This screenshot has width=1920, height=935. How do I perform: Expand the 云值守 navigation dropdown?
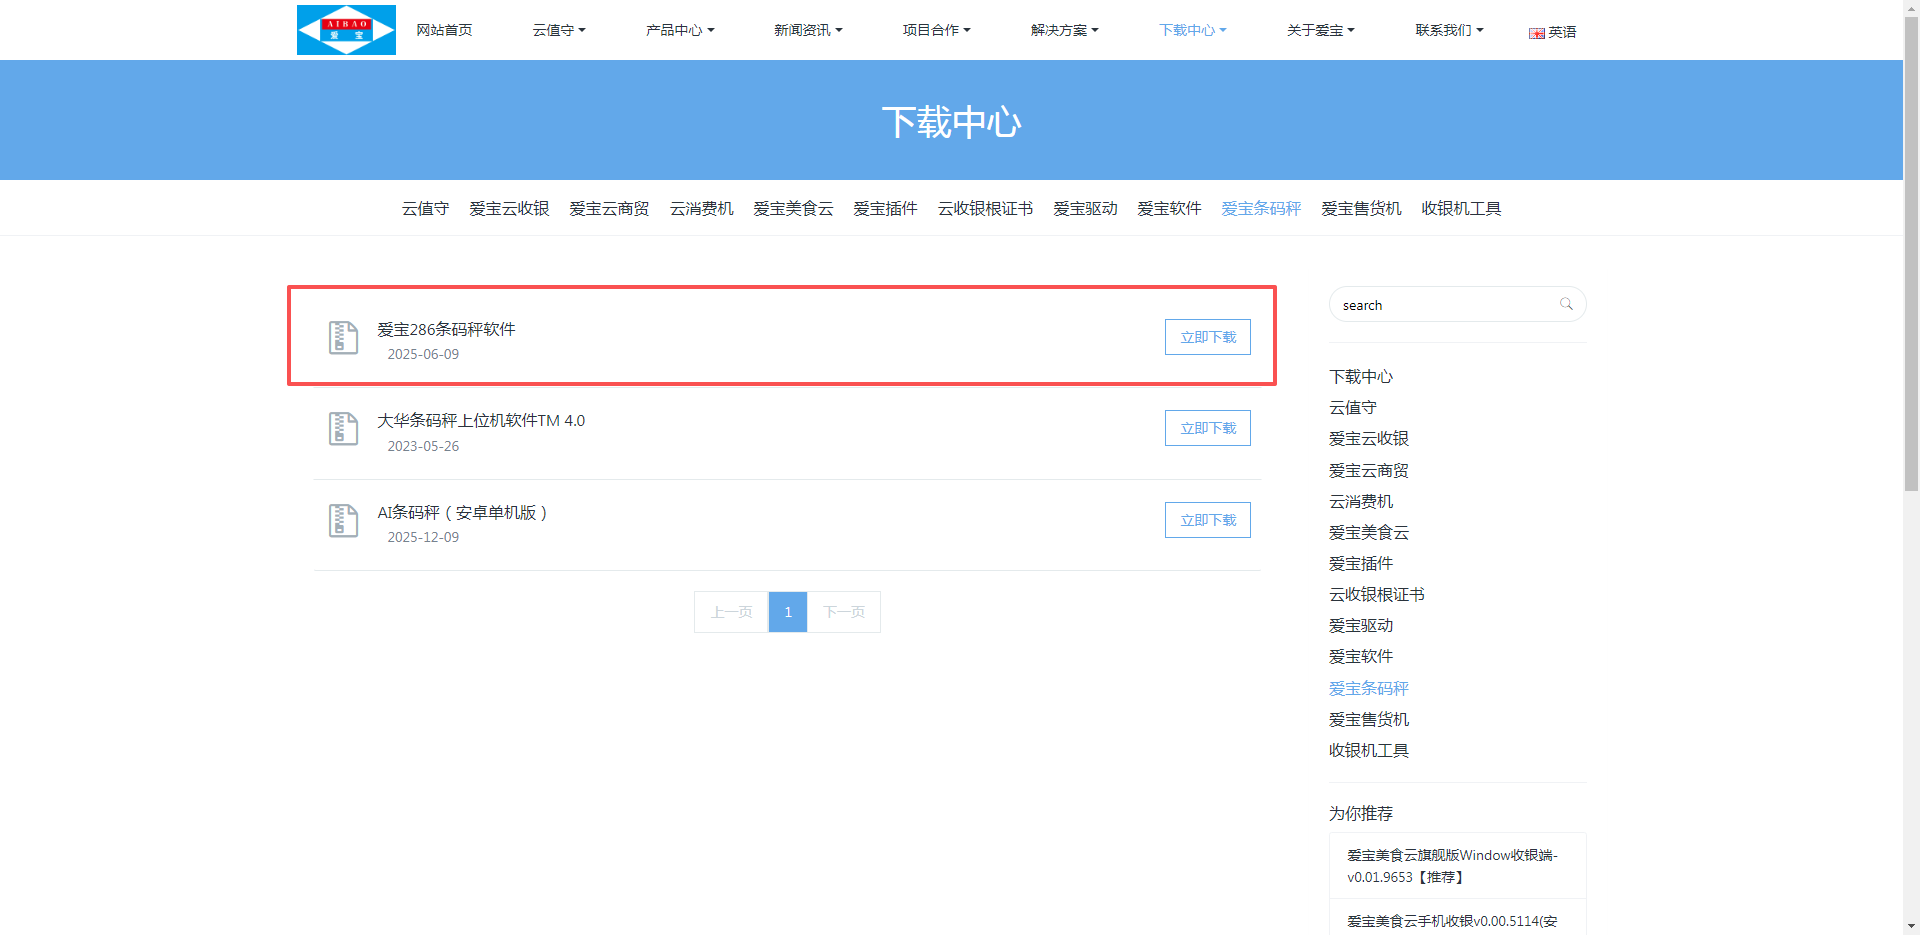pos(559,30)
